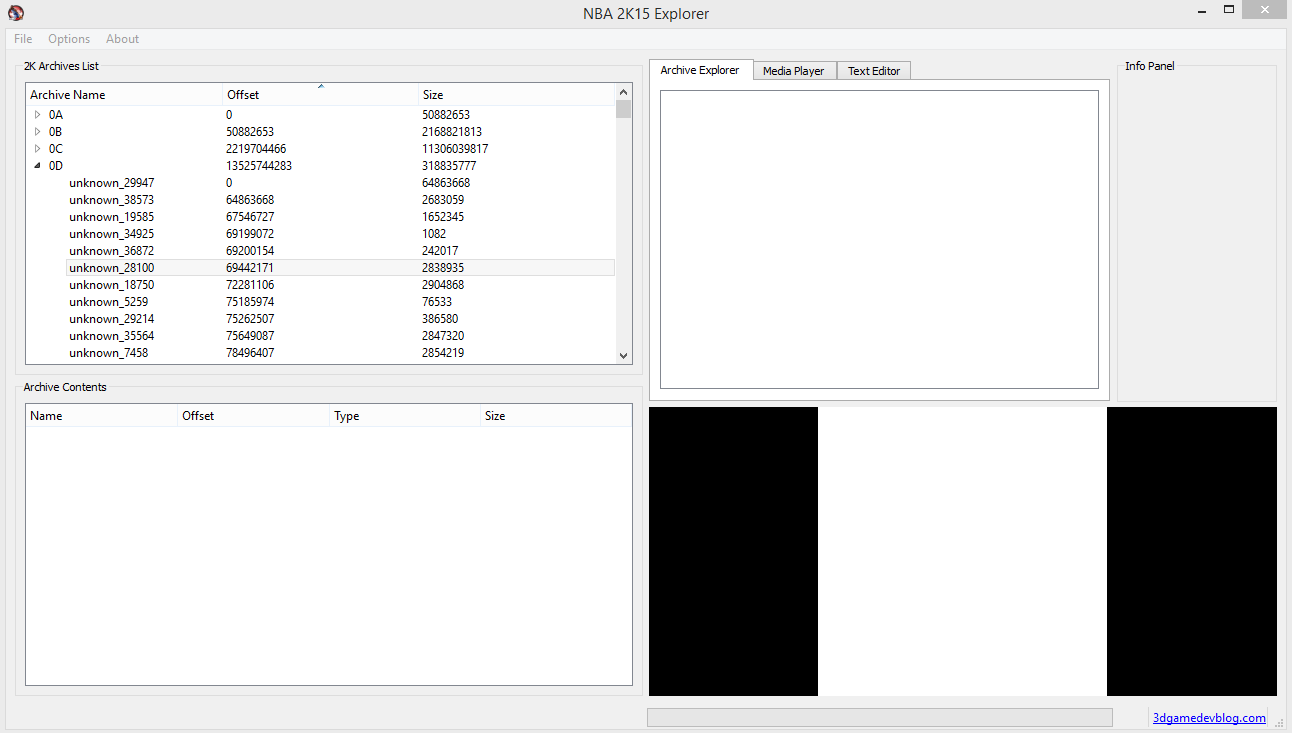The height and width of the screenshot is (733, 1292).
Task: Click offset value 13525744283
Action: pyautogui.click(x=259, y=166)
